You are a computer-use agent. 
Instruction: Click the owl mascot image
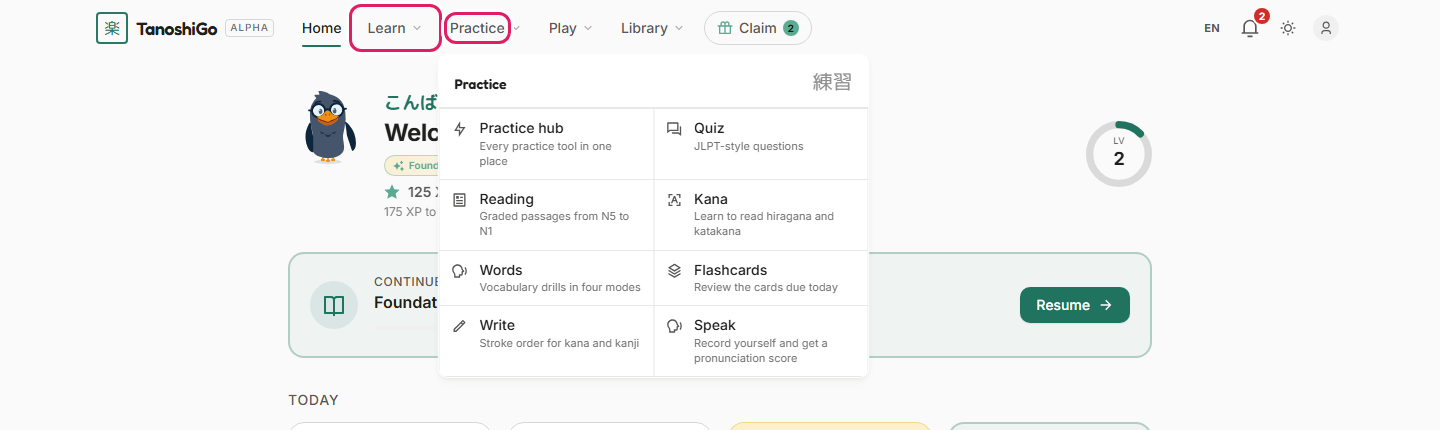329,126
